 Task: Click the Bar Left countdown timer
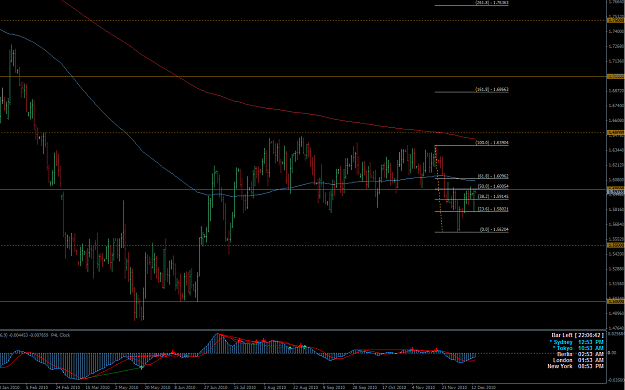click(578, 335)
